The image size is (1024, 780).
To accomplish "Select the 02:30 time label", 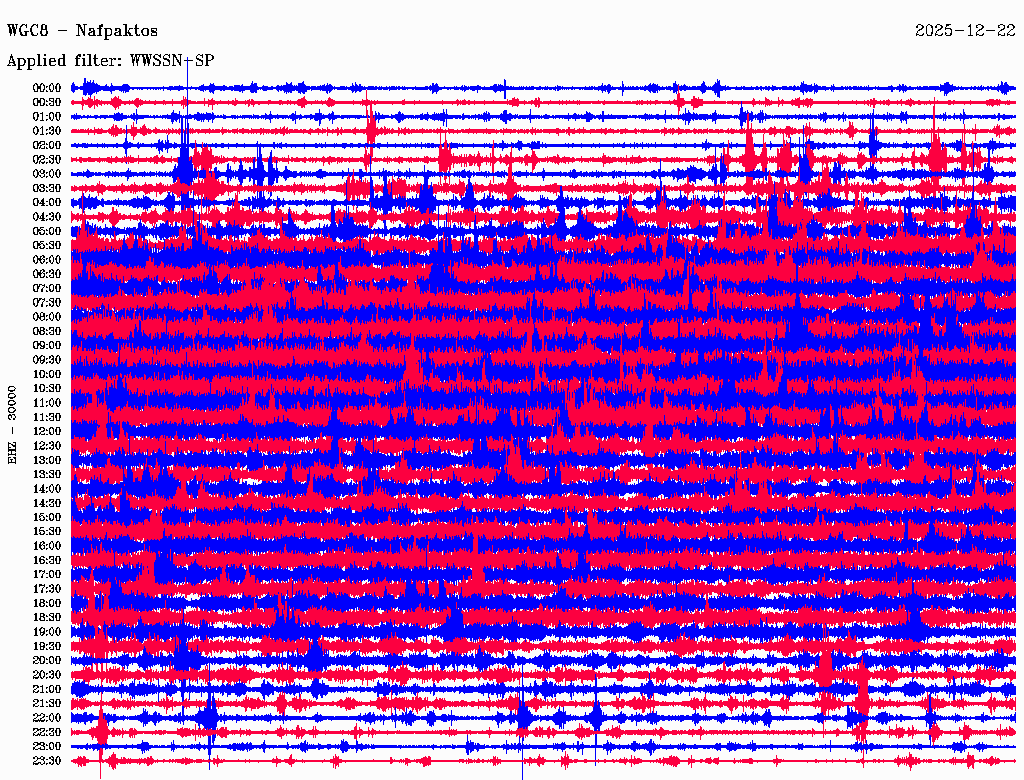I will pyautogui.click(x=47, y=159).
